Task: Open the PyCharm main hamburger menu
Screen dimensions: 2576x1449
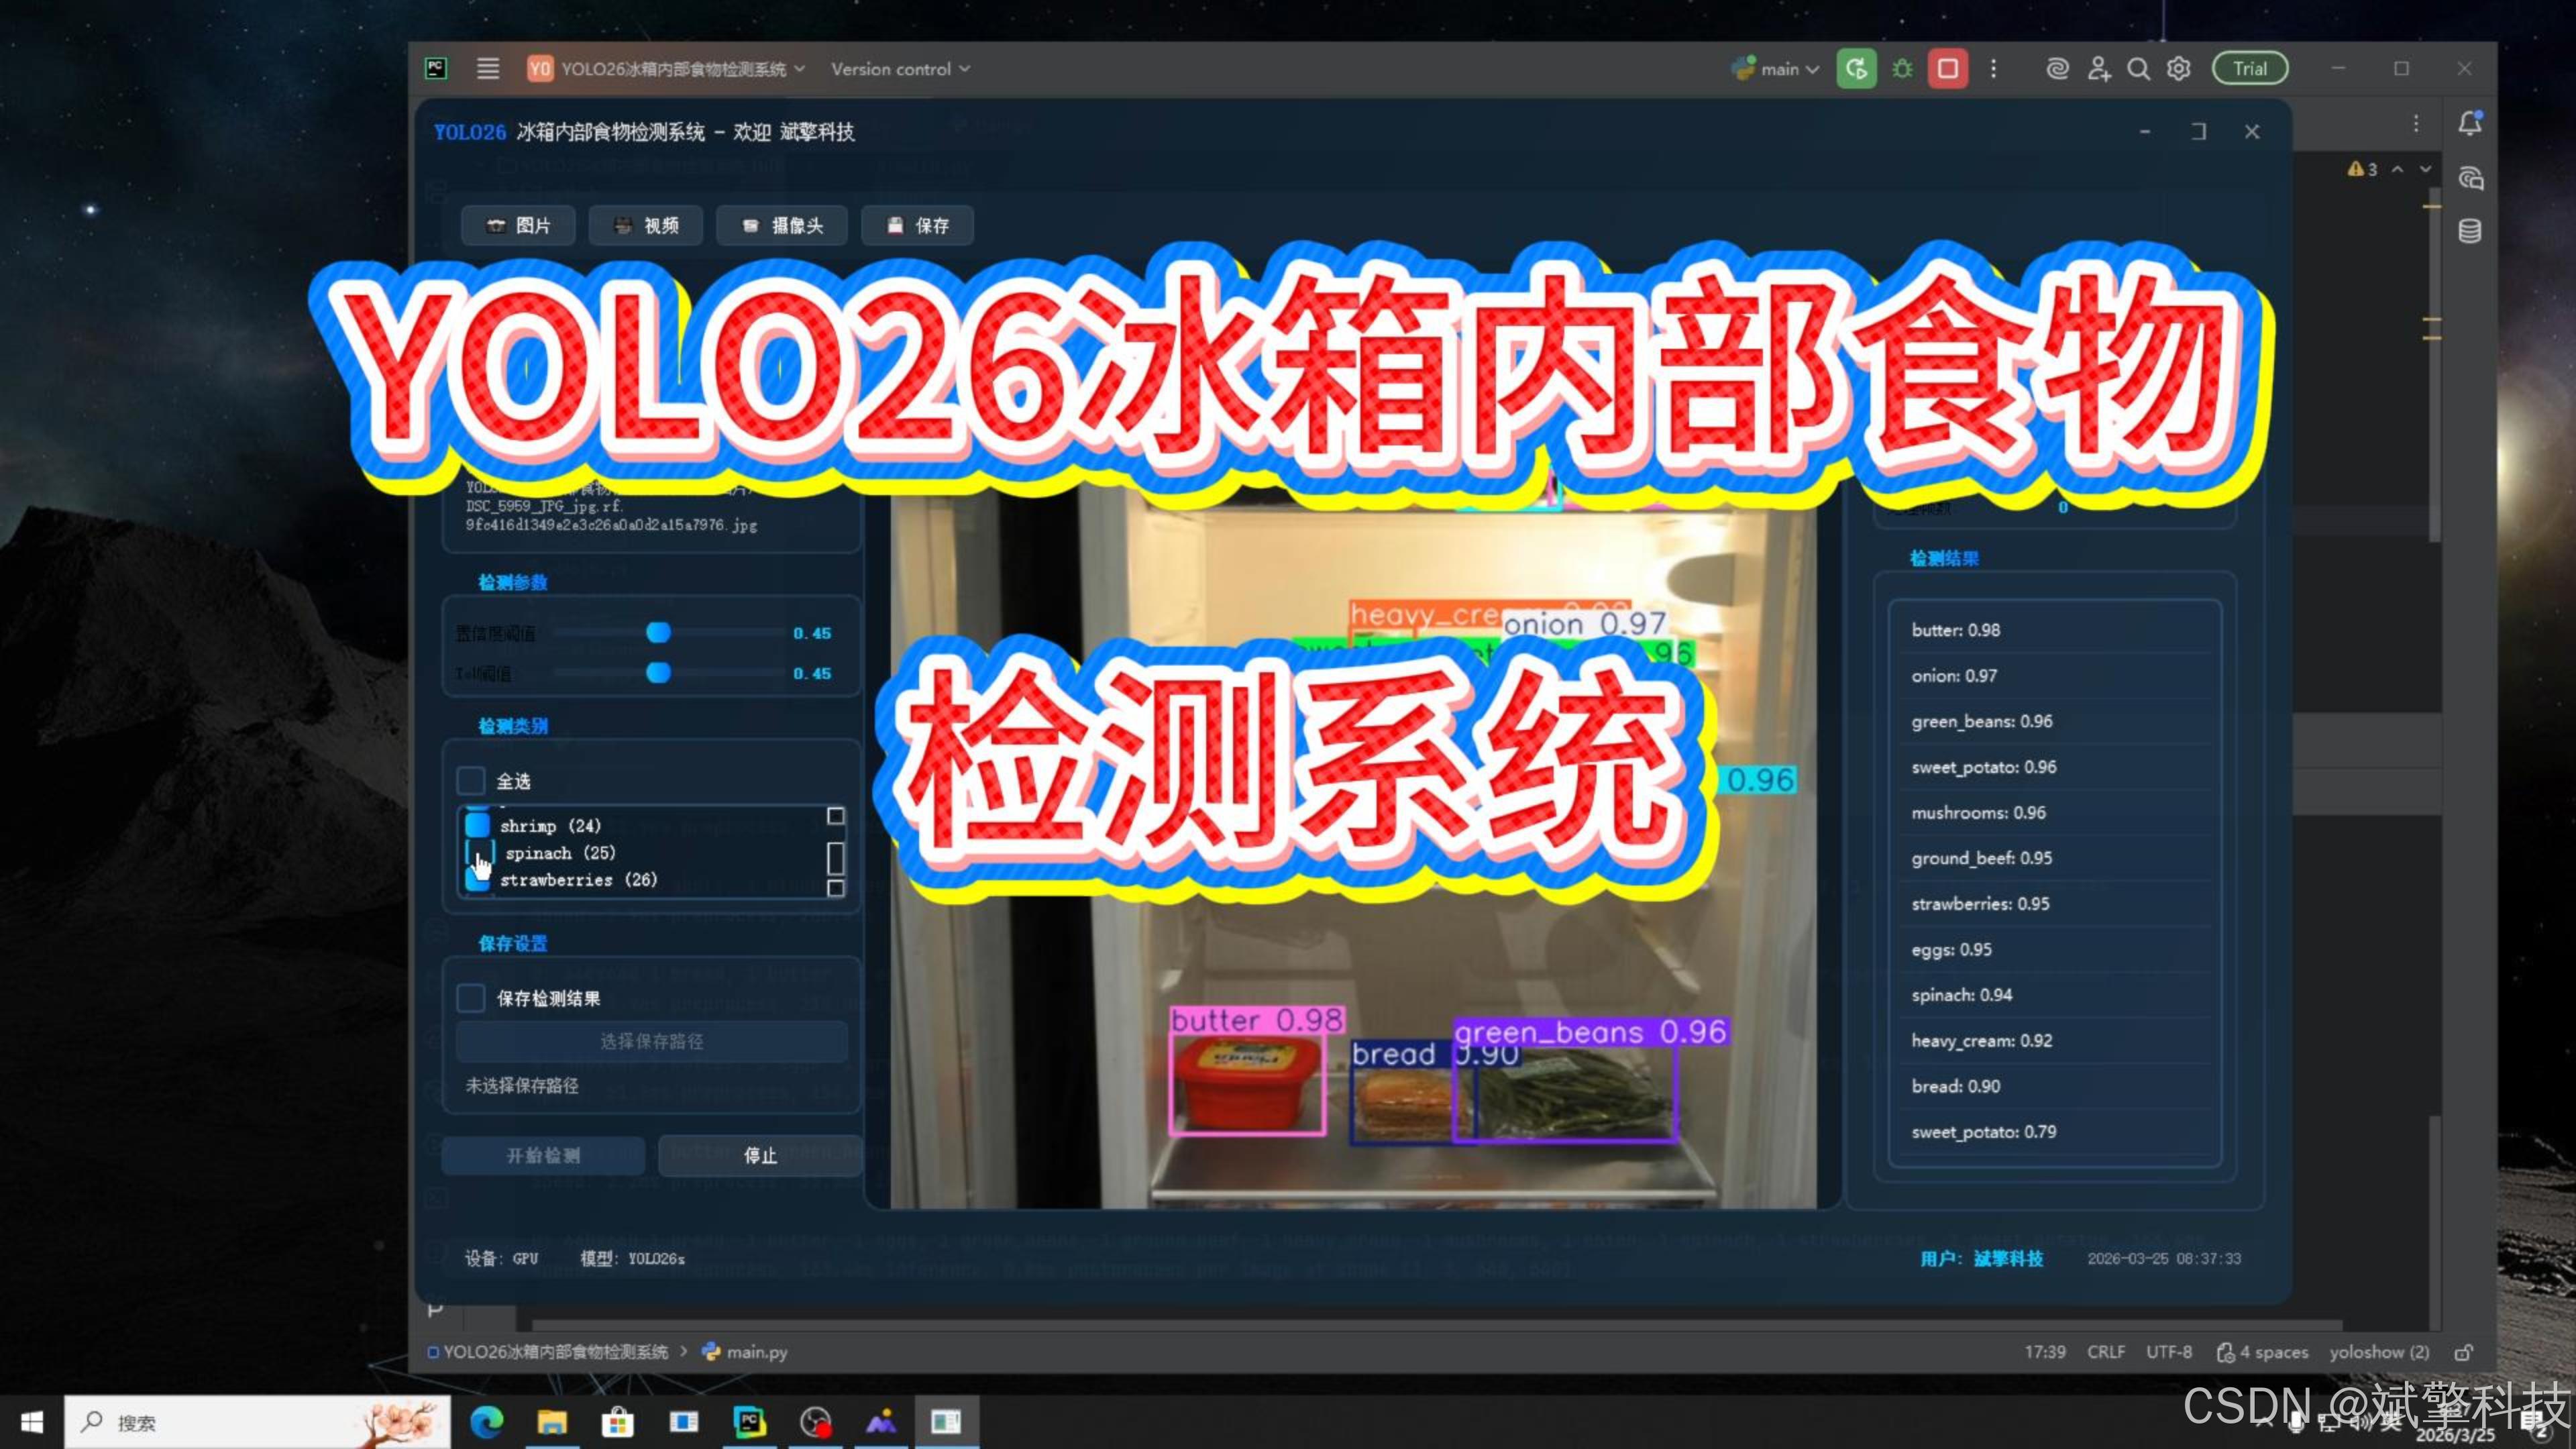Action: point(488,69)
